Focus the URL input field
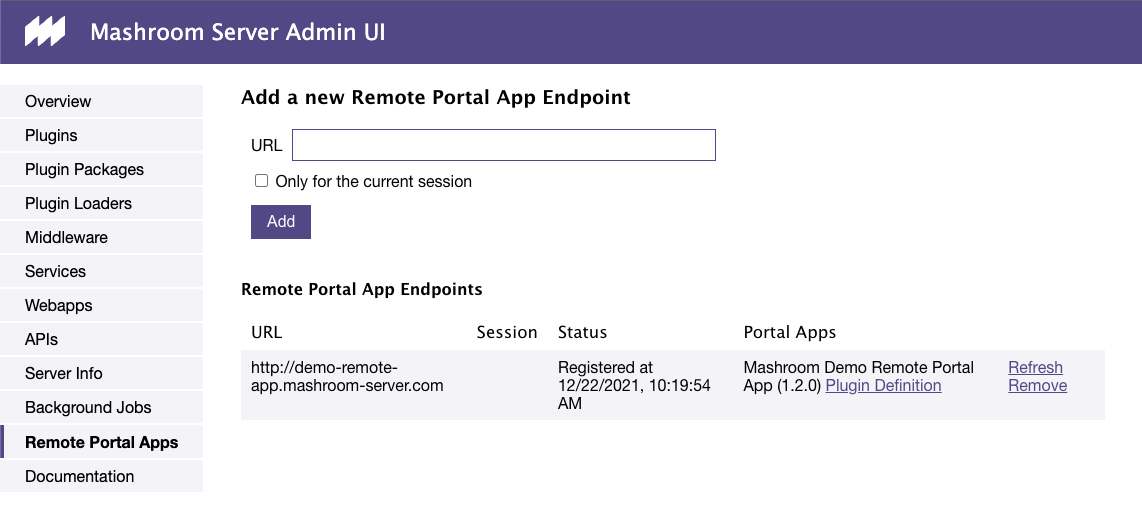1142x525 pixels. [x=504, y=145]
